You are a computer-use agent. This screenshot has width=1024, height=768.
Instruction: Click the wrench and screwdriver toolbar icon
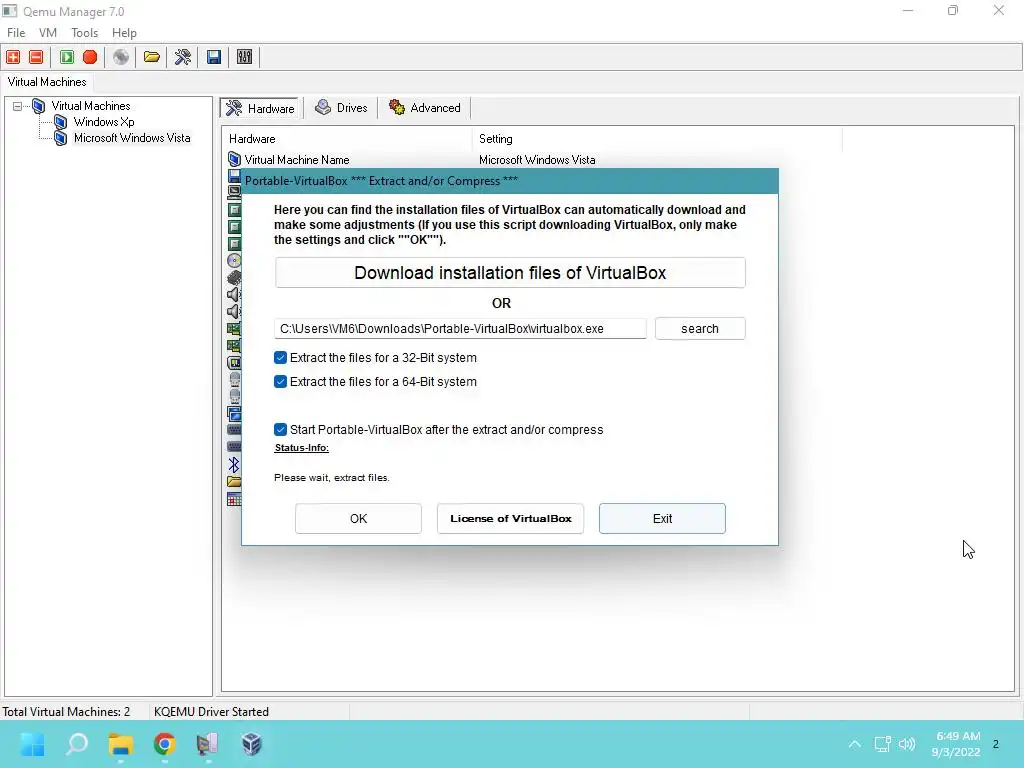pyautogui.click(x=183, y=57)
